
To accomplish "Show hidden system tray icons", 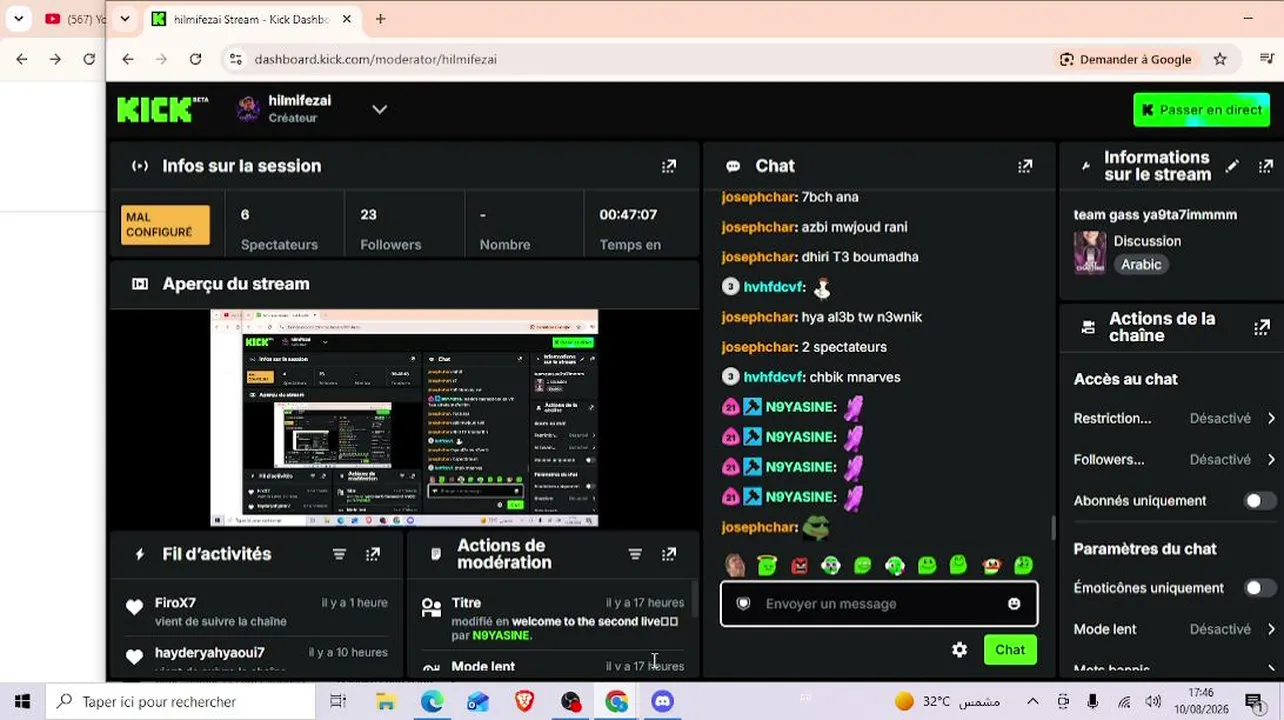I will (x=1032, y=702).
